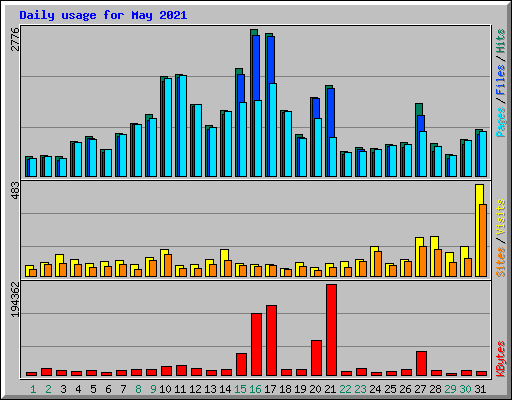Click day 29 on the x-axis
The image size is (512, 400).
tap(450, 389)
